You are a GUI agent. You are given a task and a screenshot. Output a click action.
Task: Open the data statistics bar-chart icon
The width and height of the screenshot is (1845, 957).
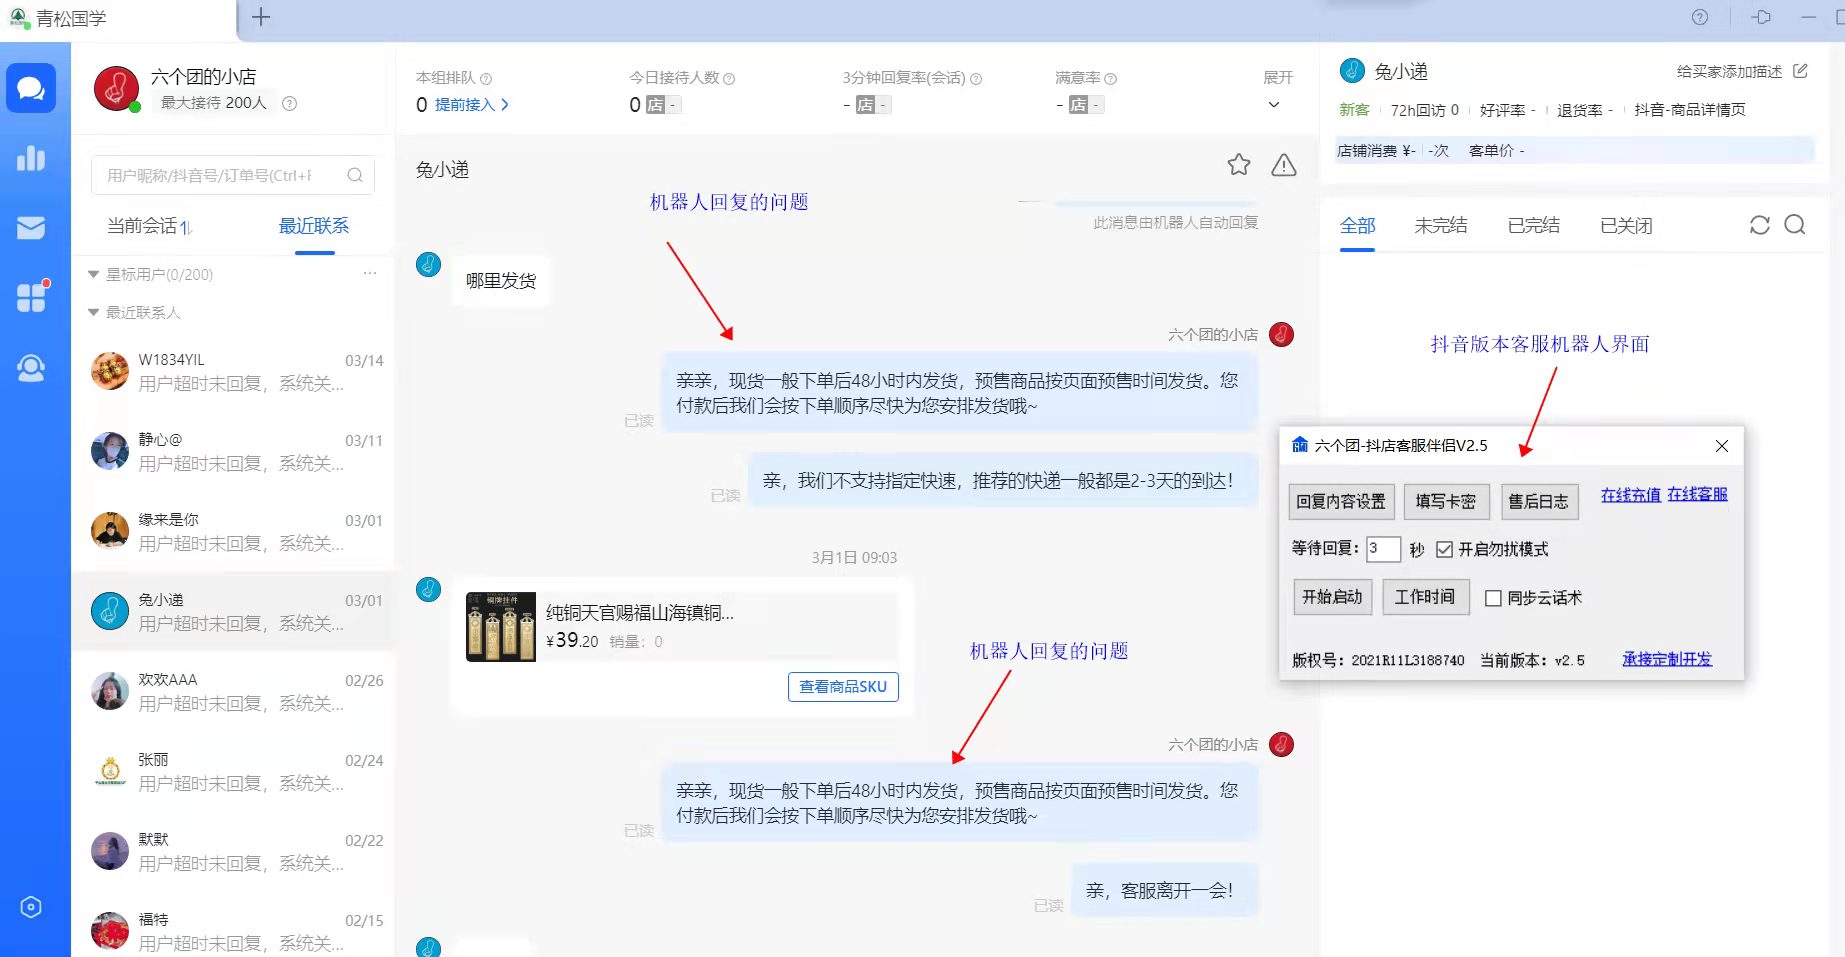31,158
